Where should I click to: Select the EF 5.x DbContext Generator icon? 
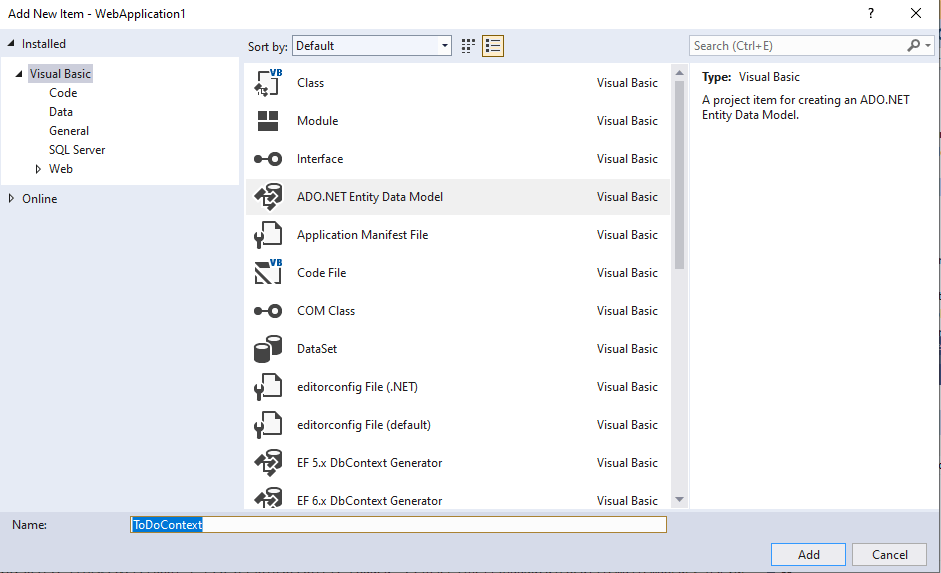point(268,463)
